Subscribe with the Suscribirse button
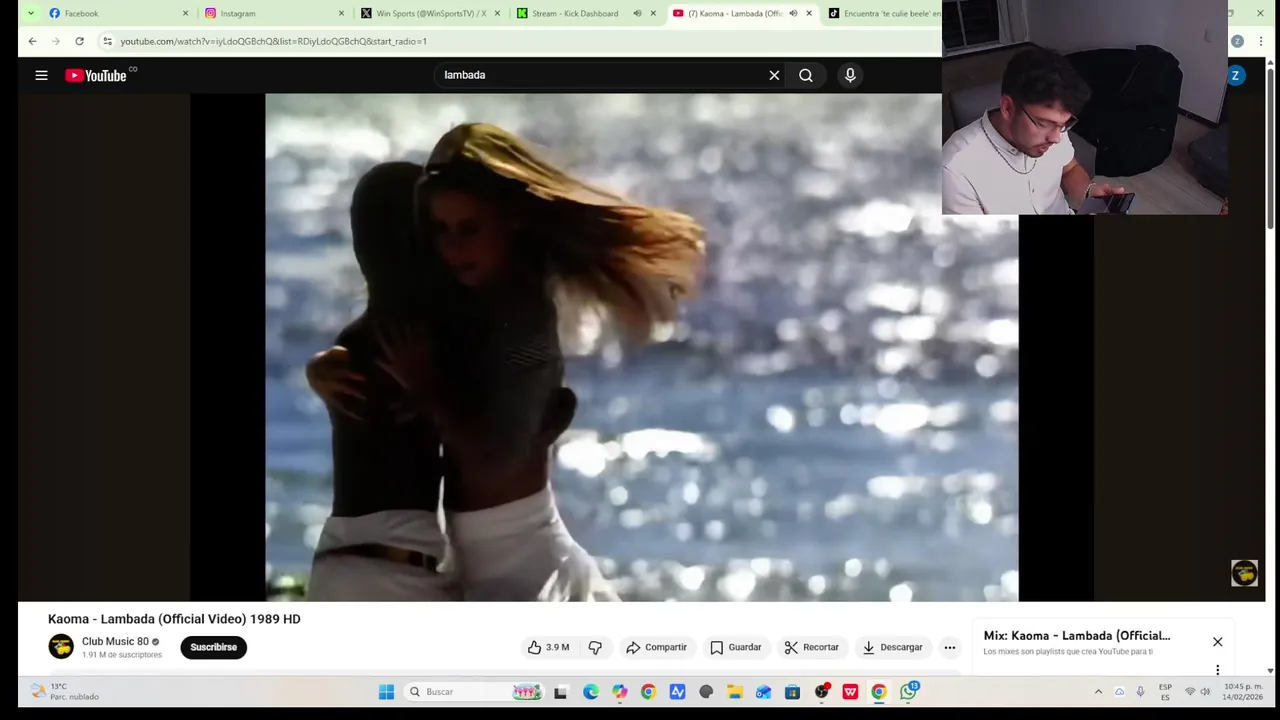This screenshot has width=1280, height=720. tap(214, 647)
